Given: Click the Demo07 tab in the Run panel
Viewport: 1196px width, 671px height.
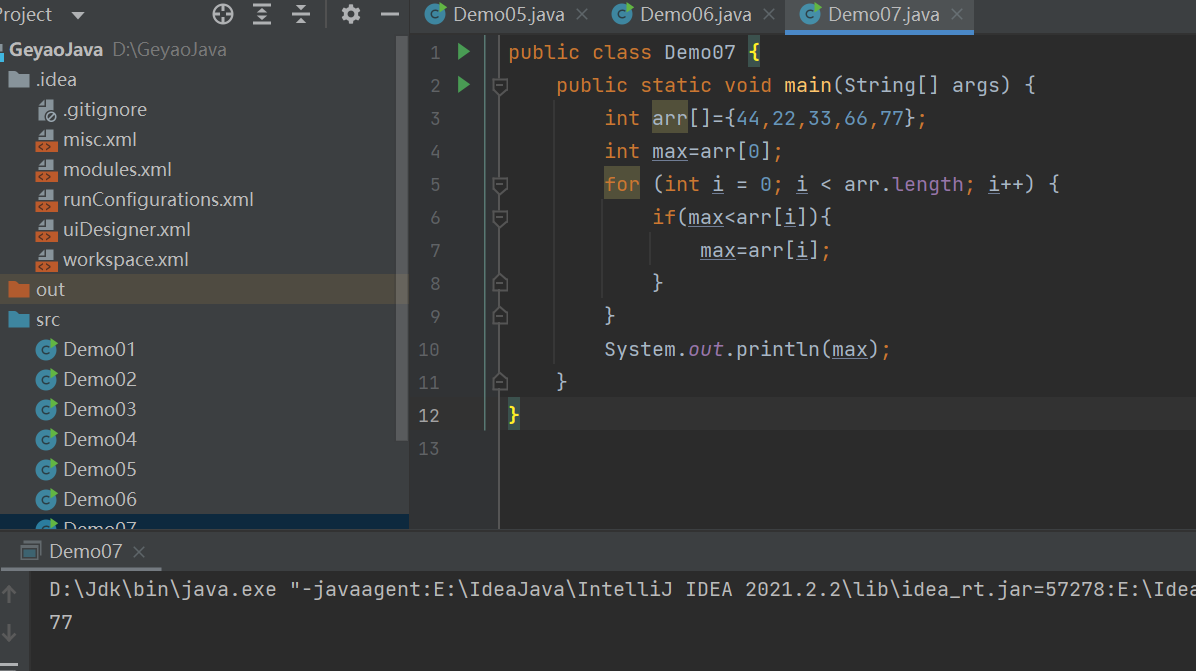Looking at the screenshot, I should [x=85, y=551].
